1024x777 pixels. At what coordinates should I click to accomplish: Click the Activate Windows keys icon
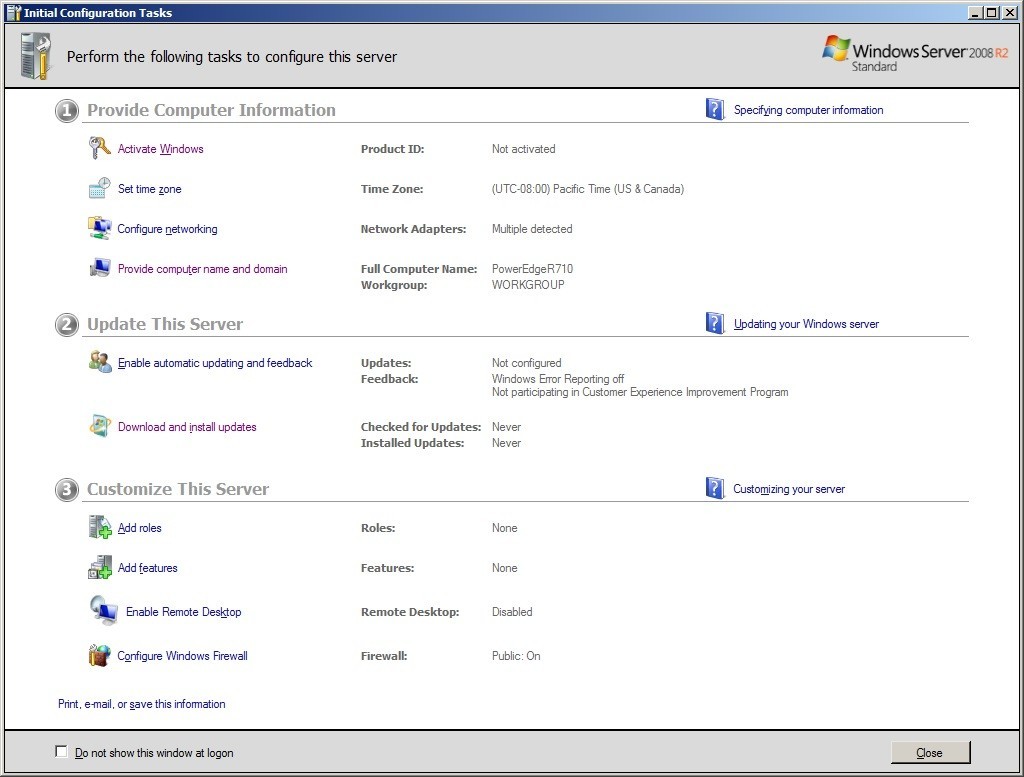click(99, 148)
